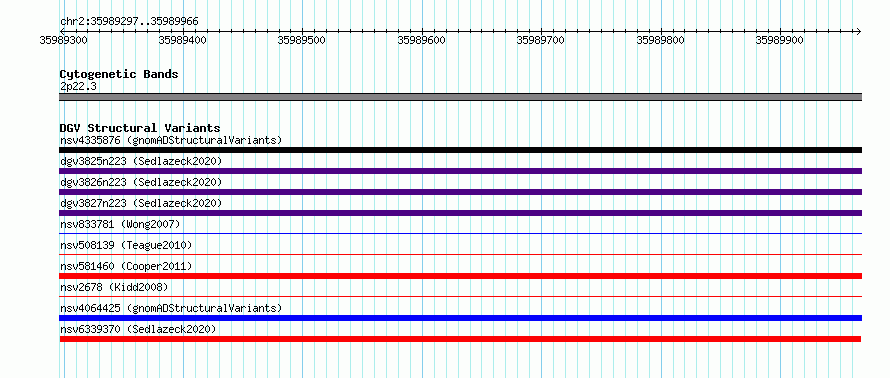Click the 35989600 ruler tick label
The image size is (890, 378).
click(x=422, y=40)
